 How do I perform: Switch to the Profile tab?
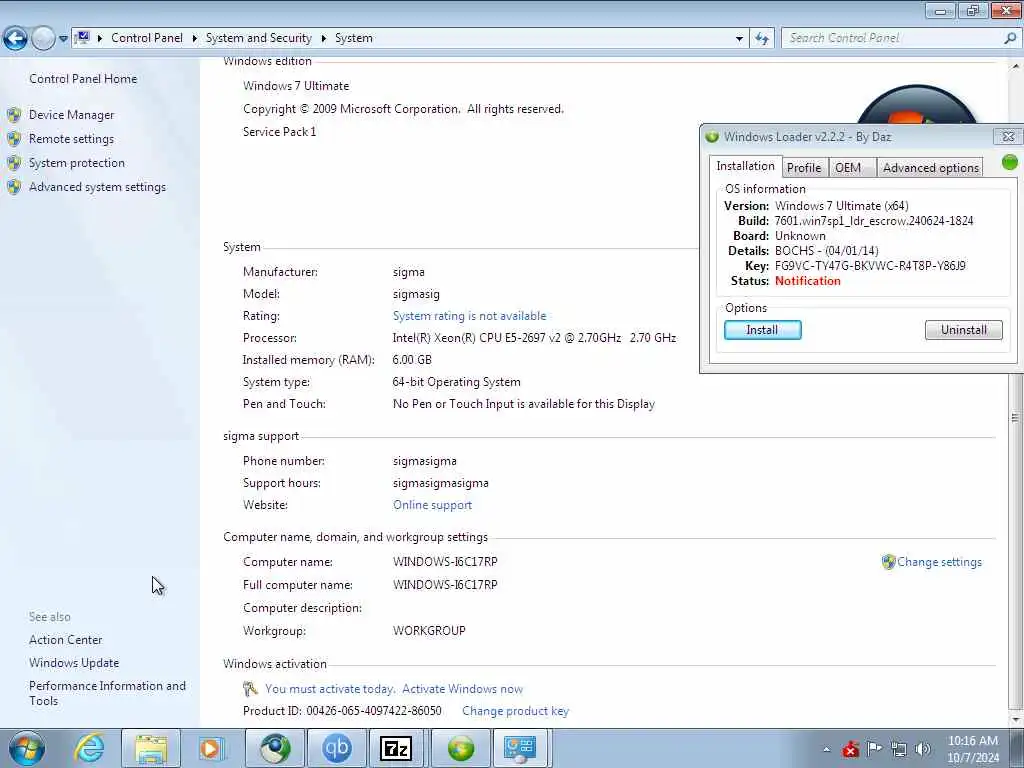tap(804, 168)
